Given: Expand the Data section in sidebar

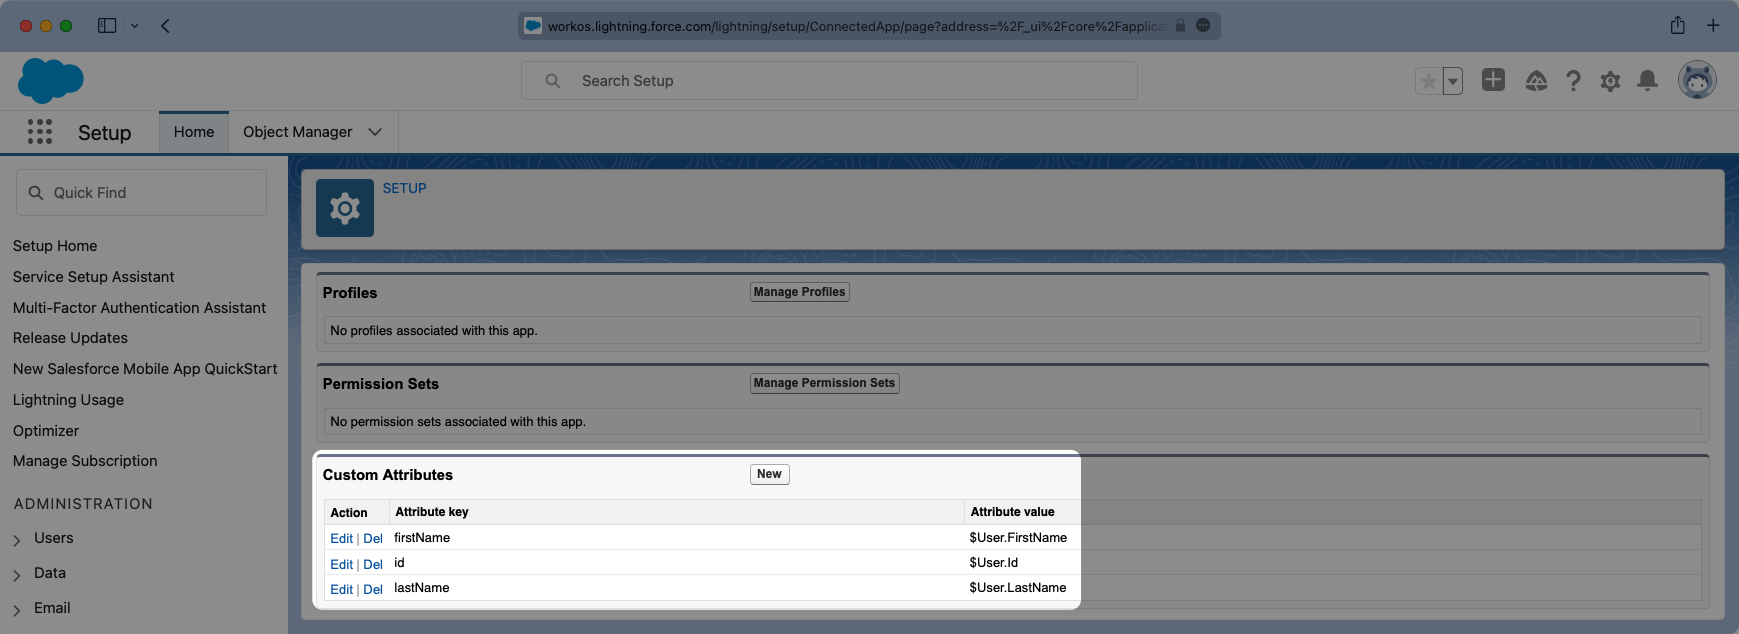Looking at the screenshot, I should click(17, 575).
